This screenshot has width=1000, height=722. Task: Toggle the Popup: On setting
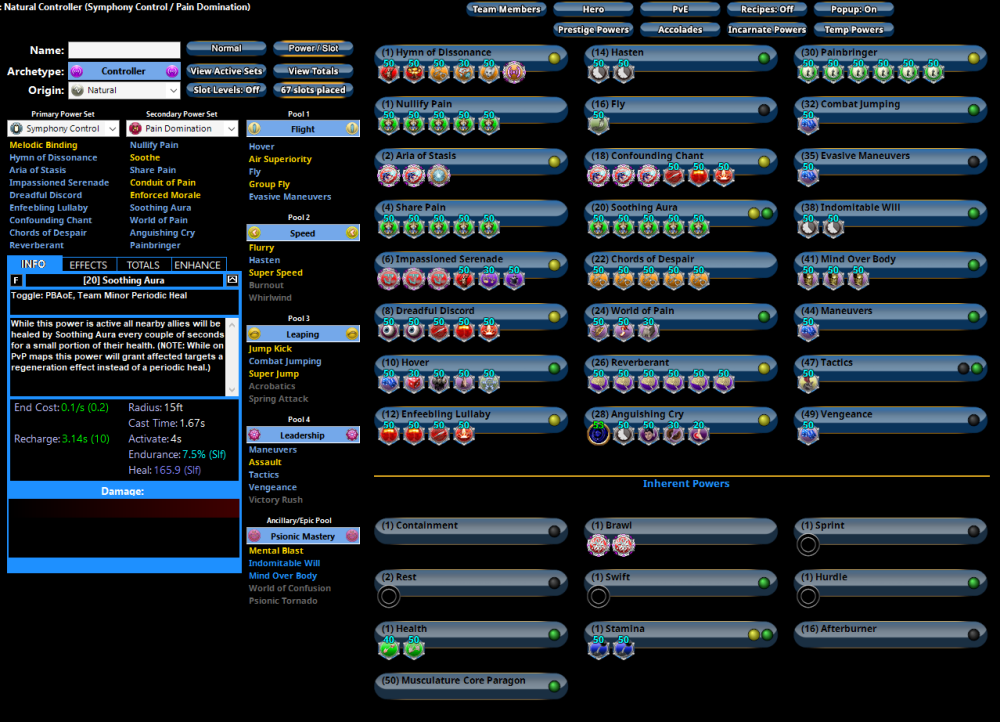pyautogui.click(x=853, y=9)
